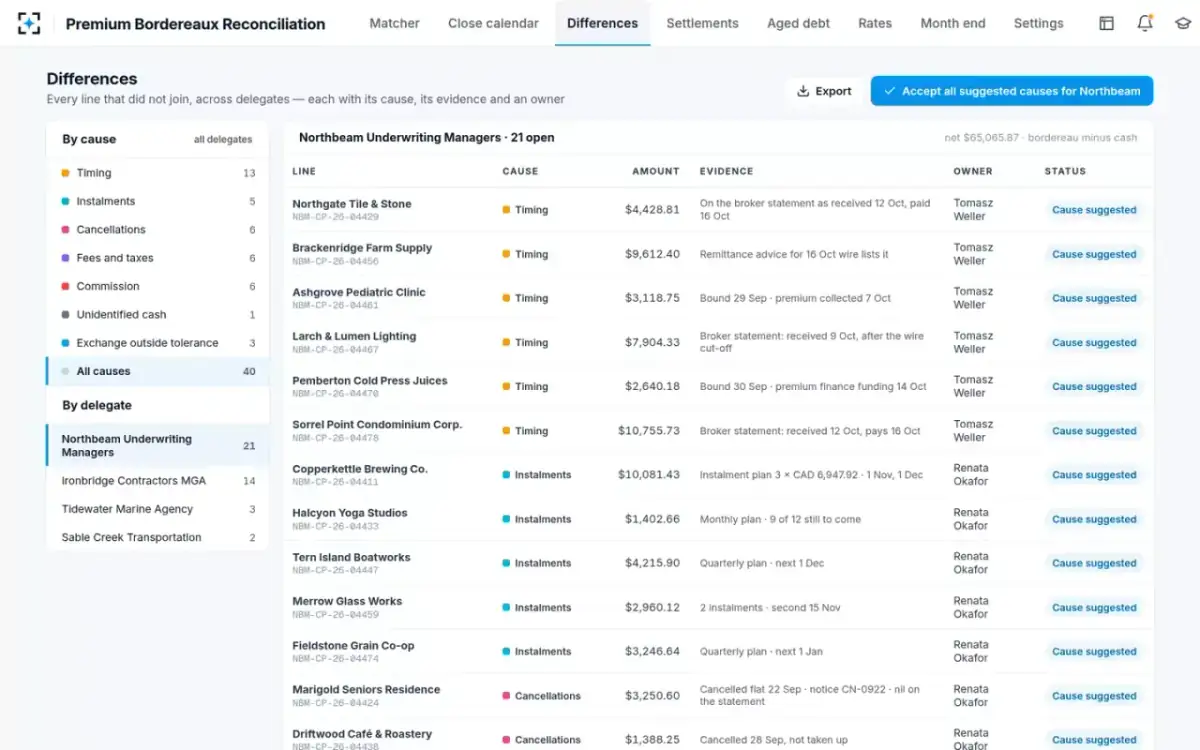Screen dimensions: 1200x750
Task: Accept all suggested causes for Northbeam
Action: [x=1012, y=91]
